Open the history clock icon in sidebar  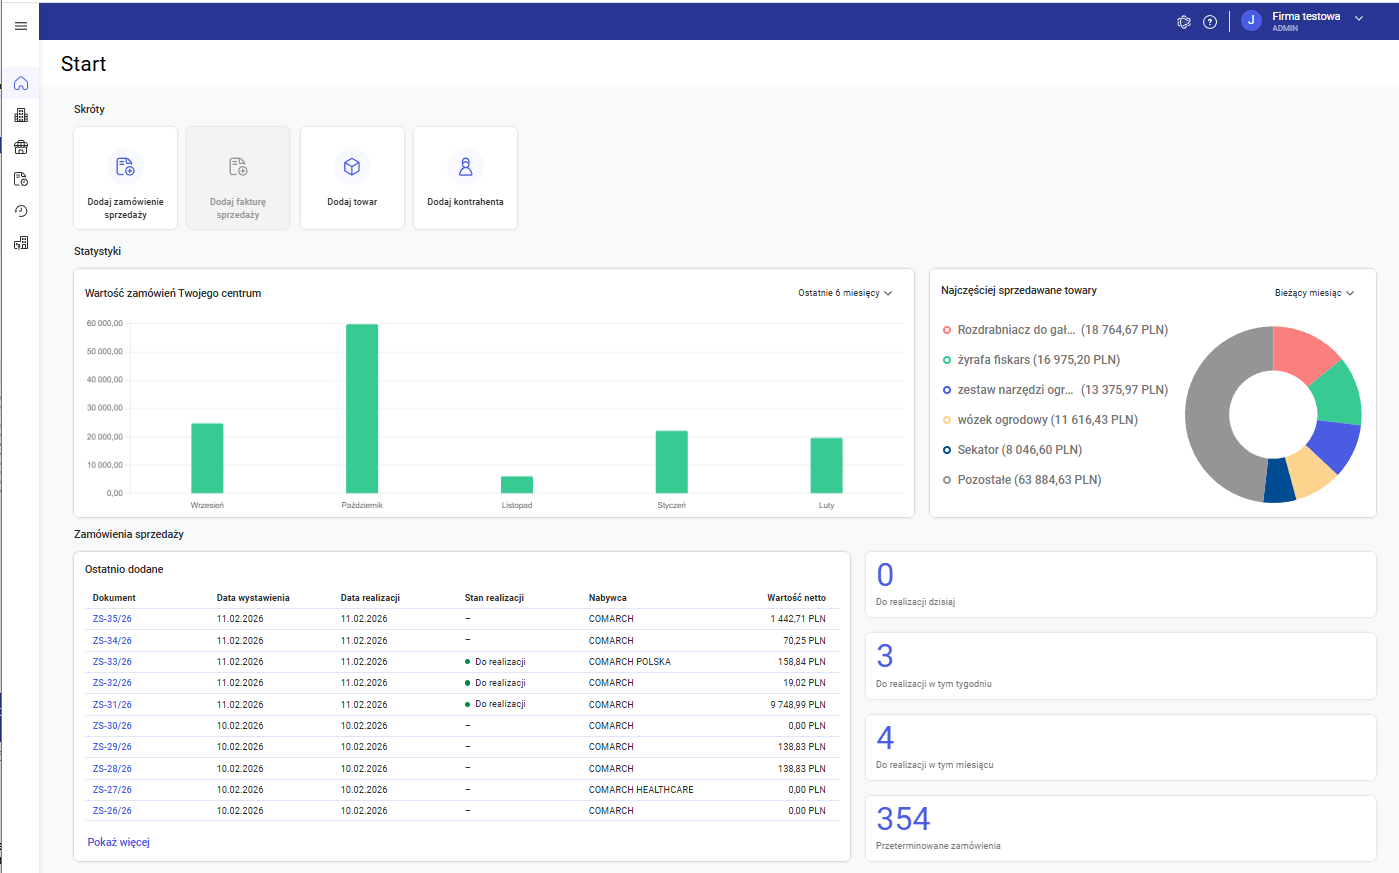point(21,211)
